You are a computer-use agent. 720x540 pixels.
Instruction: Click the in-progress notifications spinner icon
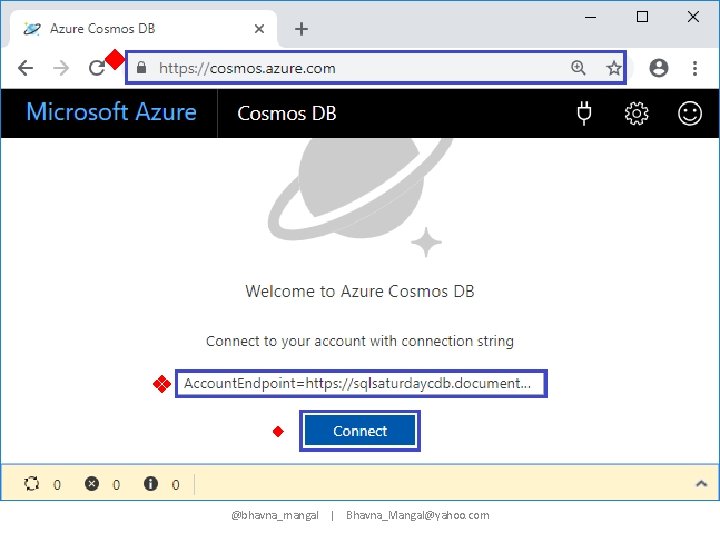coord(32,484)
